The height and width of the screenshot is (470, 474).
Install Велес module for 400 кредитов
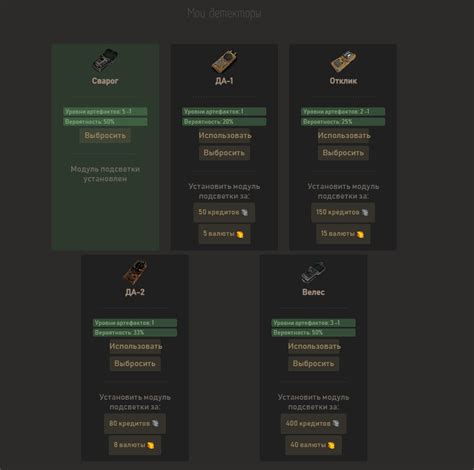tap(313, 424)
